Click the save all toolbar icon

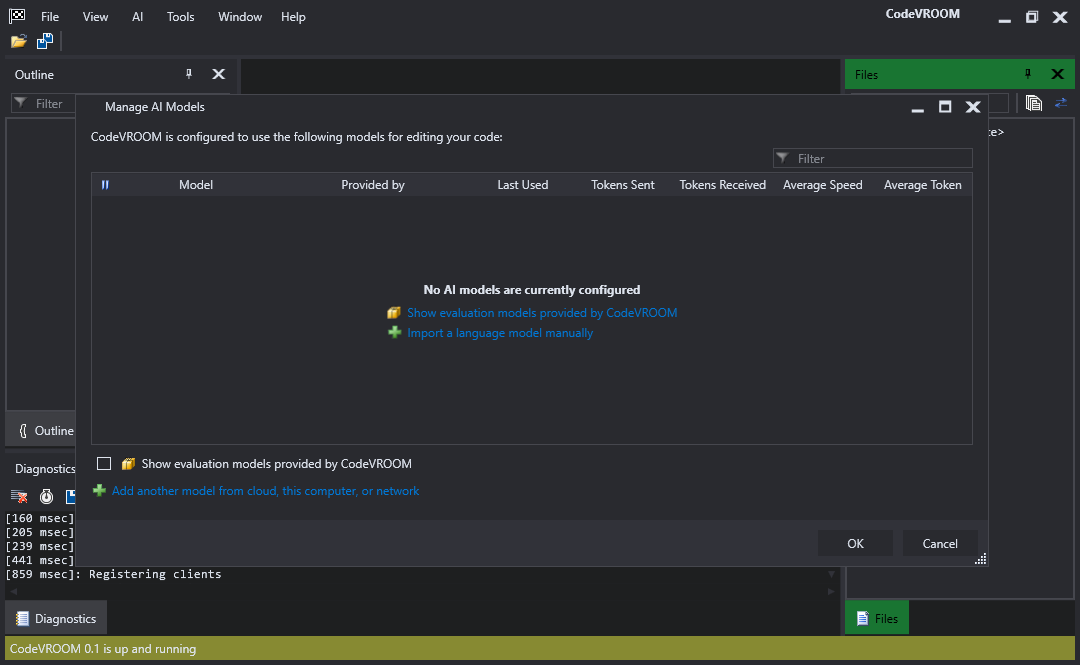pos(45,41)
